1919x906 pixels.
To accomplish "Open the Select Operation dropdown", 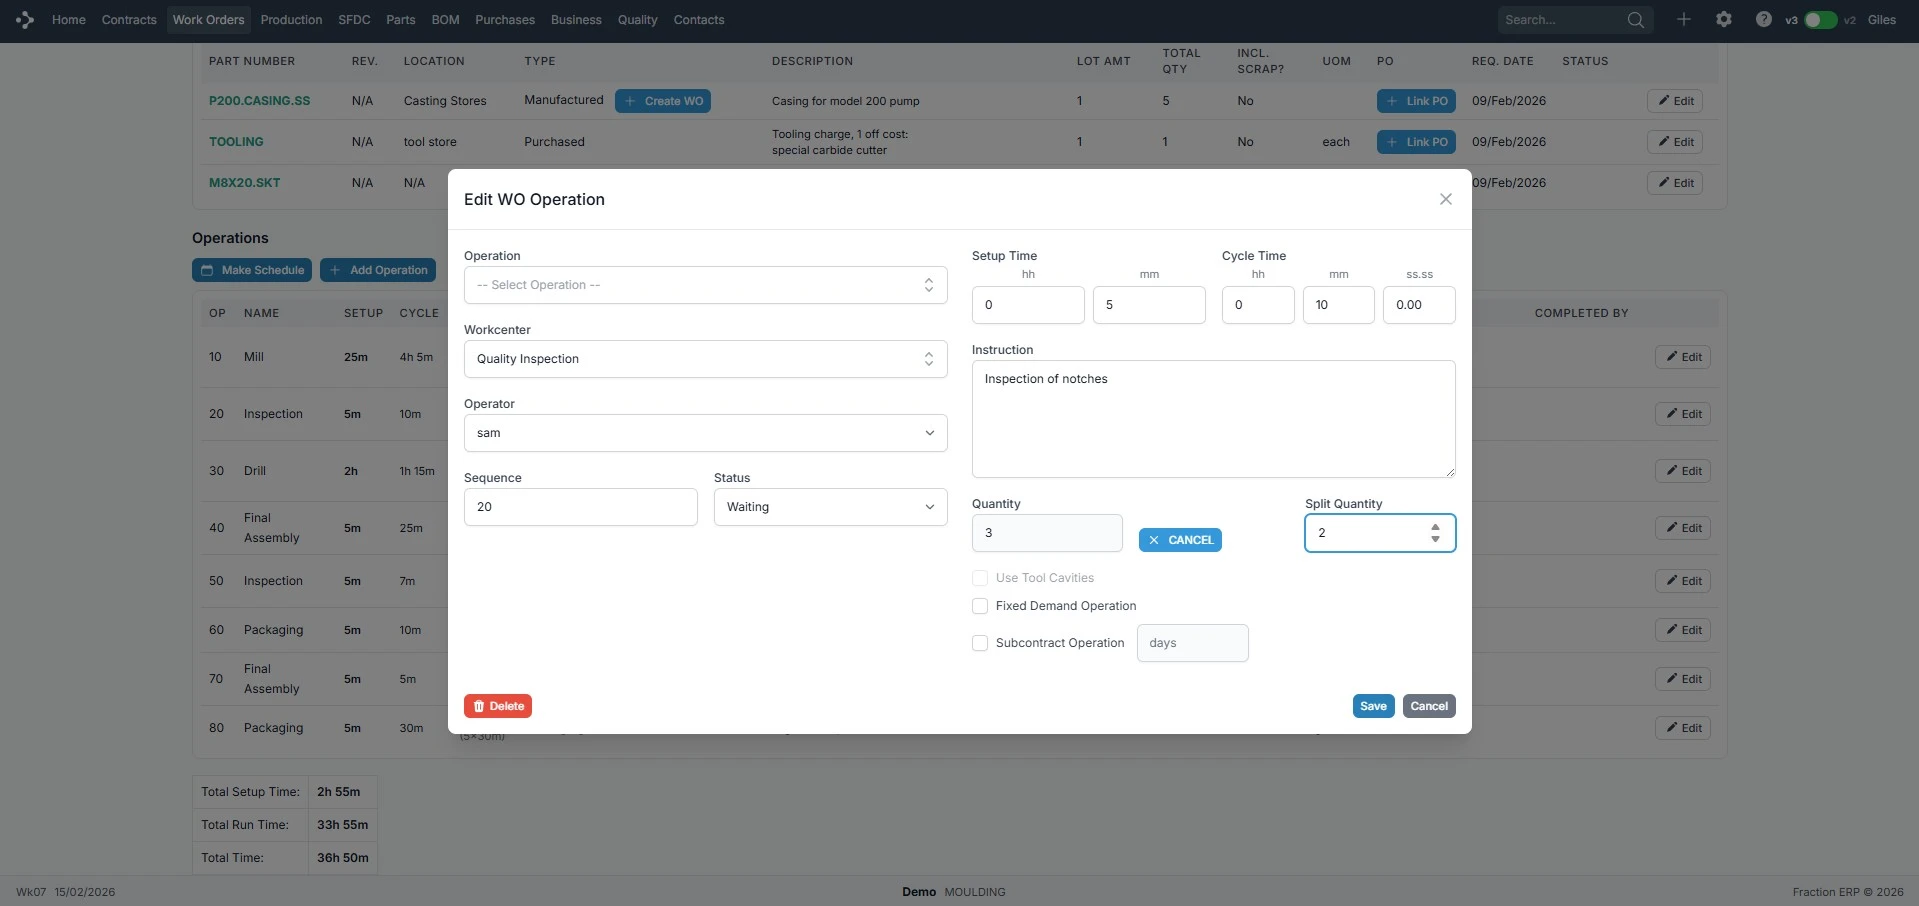I will click(x=705, y=285).
